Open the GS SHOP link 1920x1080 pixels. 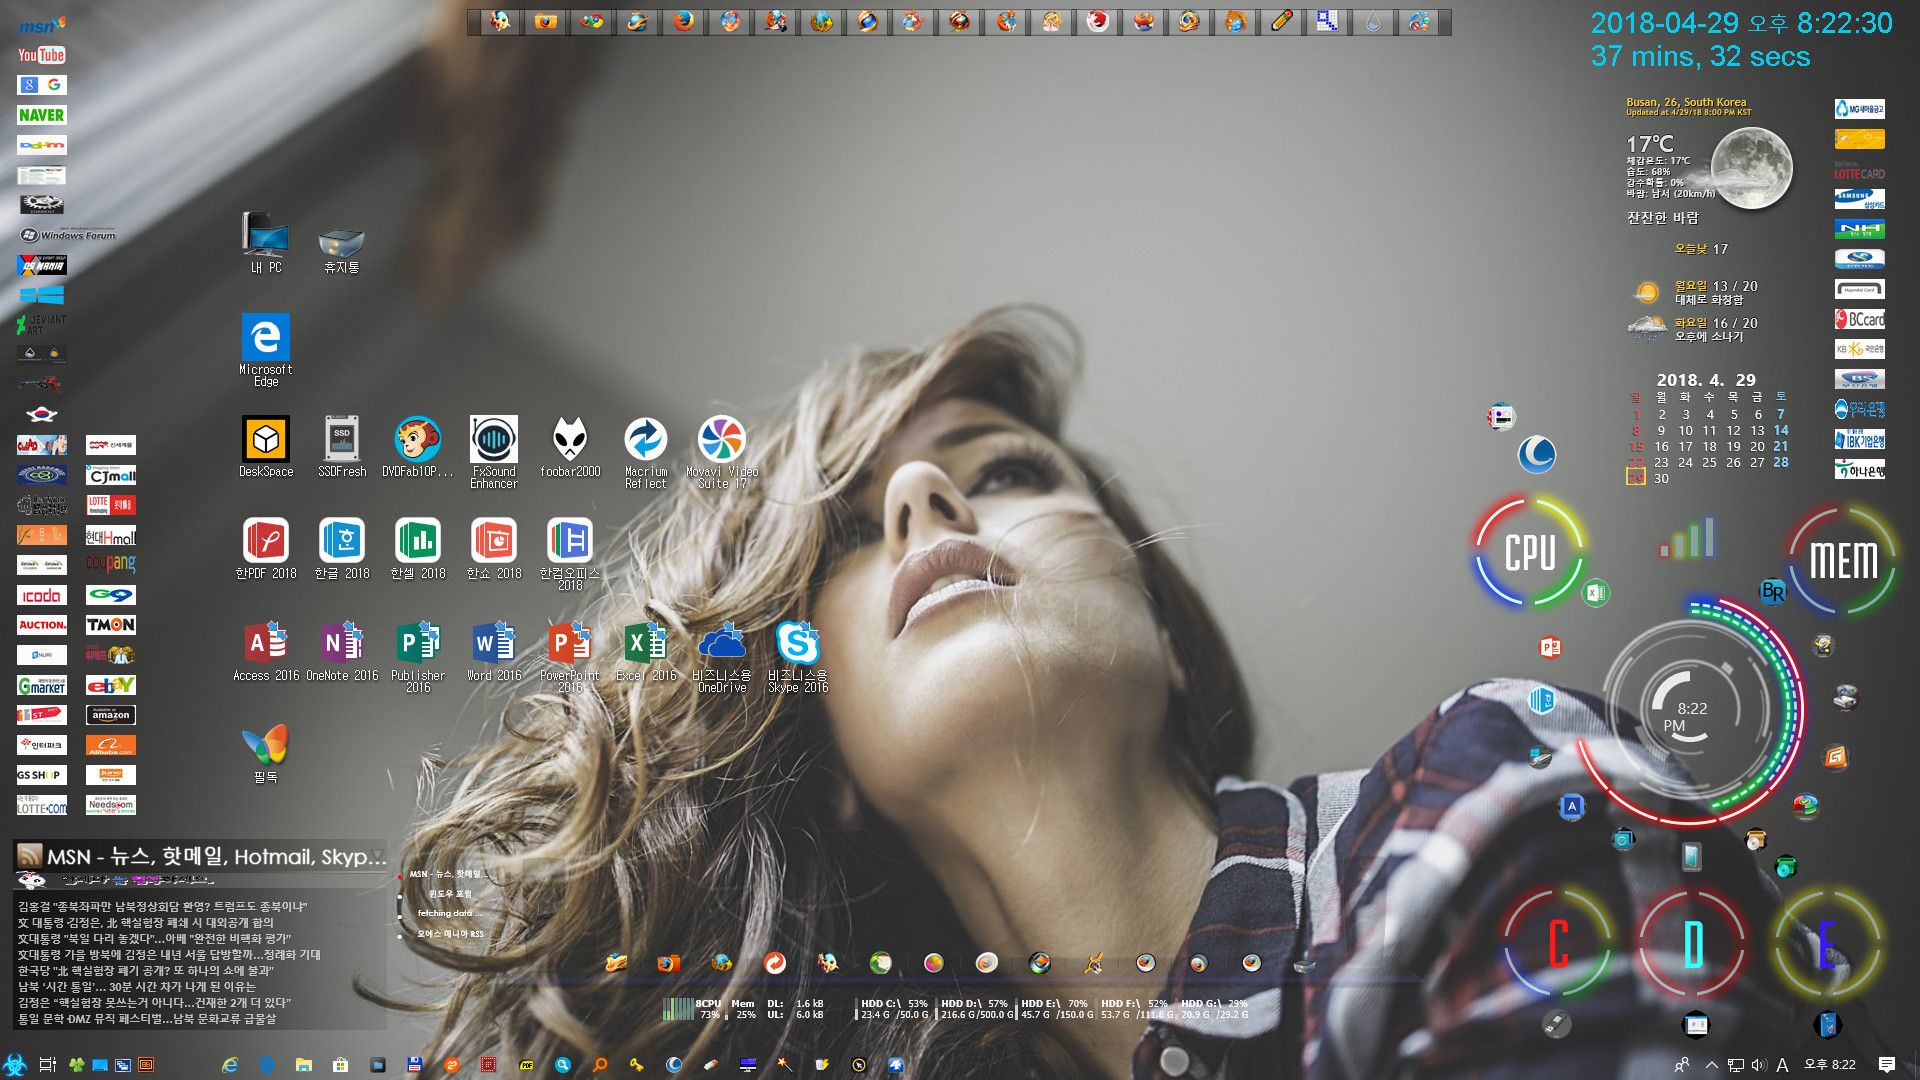[x=42, y=775]
